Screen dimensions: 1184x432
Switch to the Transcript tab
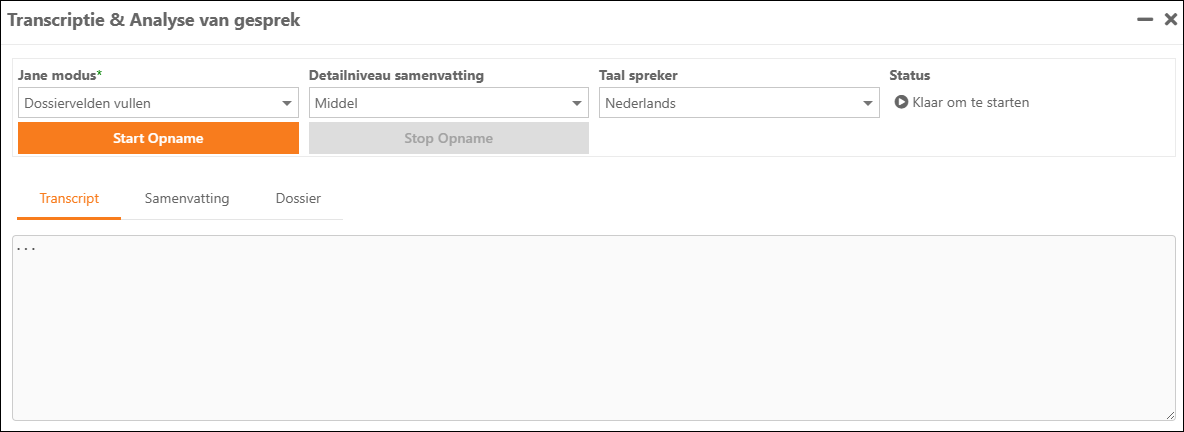click(x=69, y=198)
